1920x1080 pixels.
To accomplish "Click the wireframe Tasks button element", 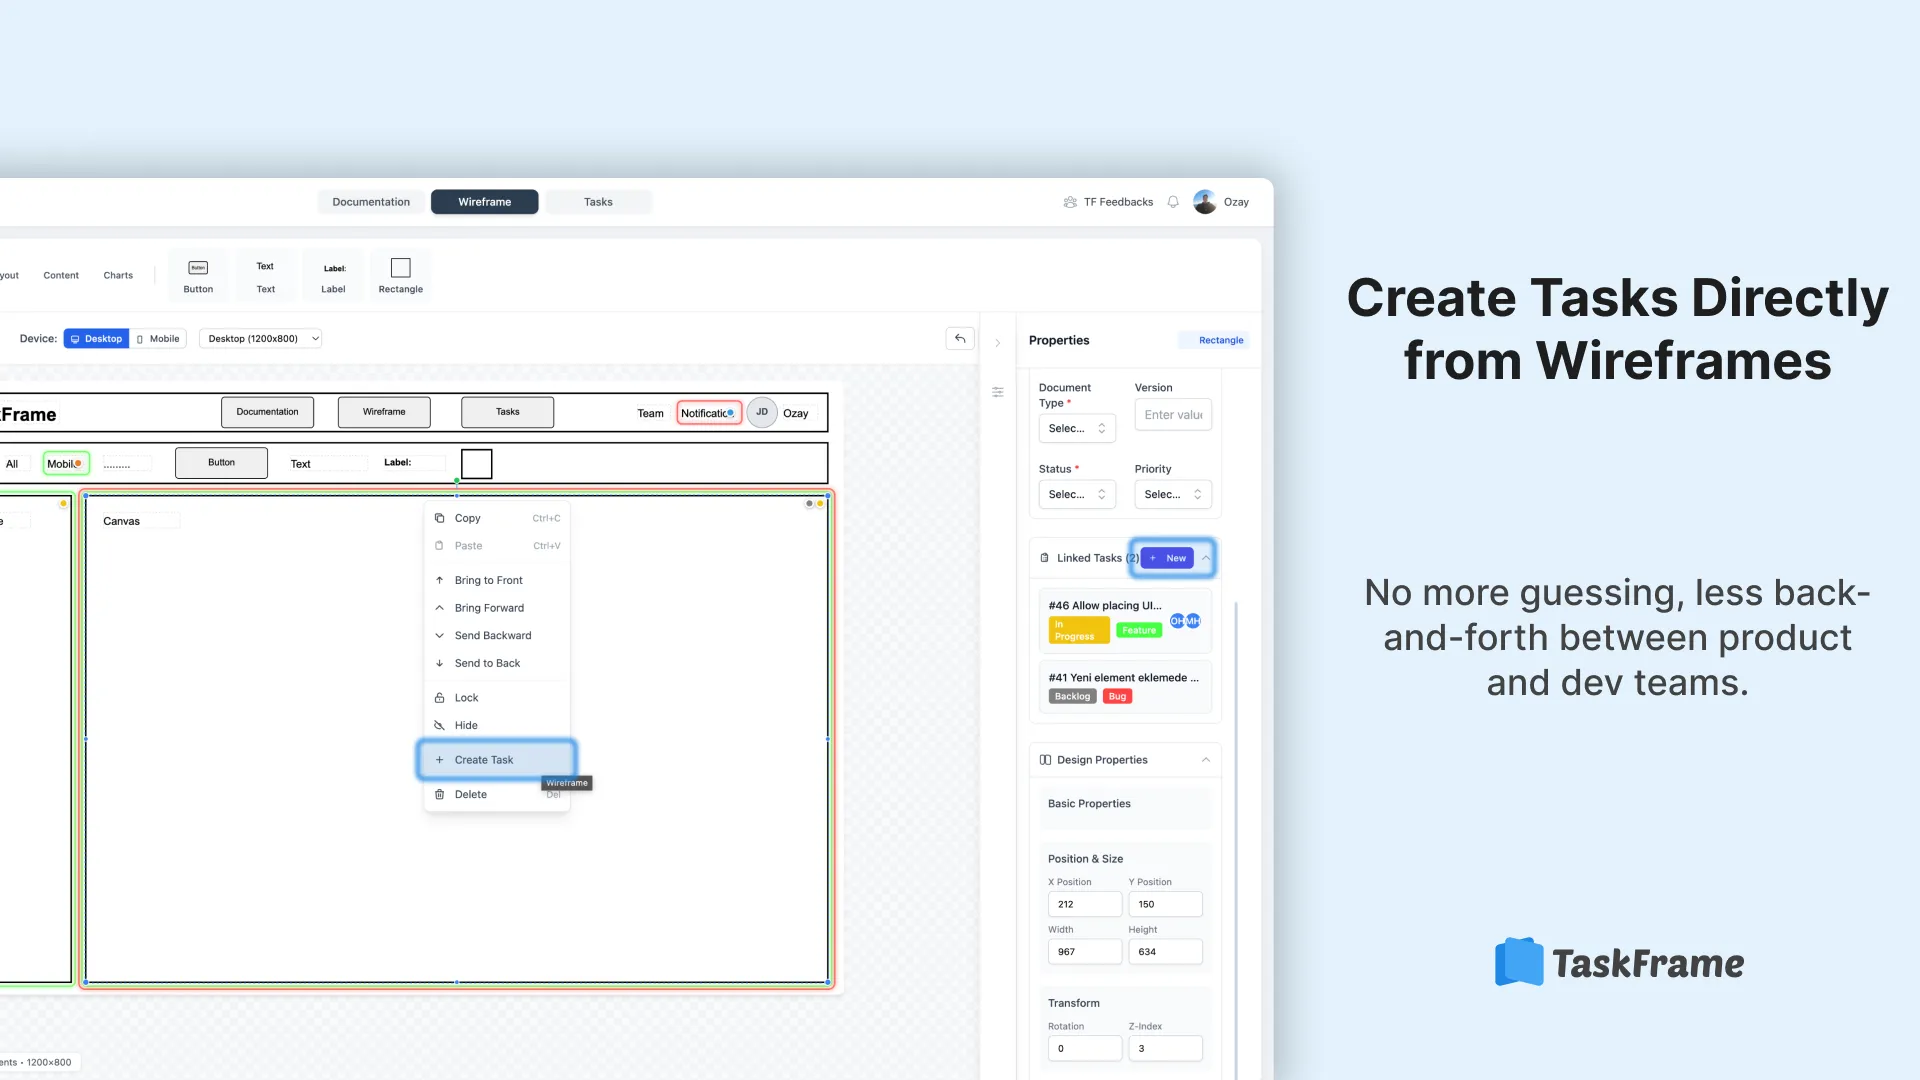I will pos(507,412).
